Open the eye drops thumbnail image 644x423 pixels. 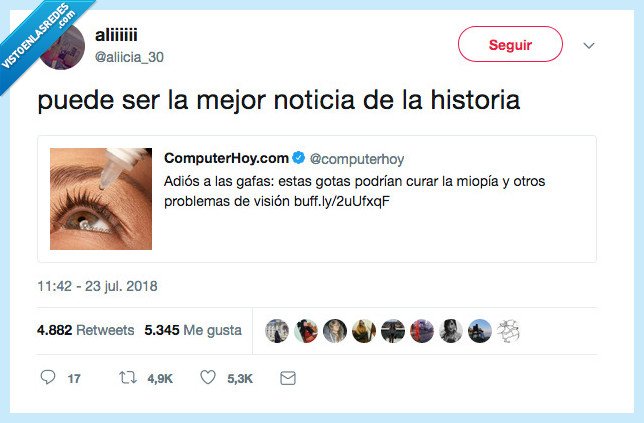click(101, 199)
